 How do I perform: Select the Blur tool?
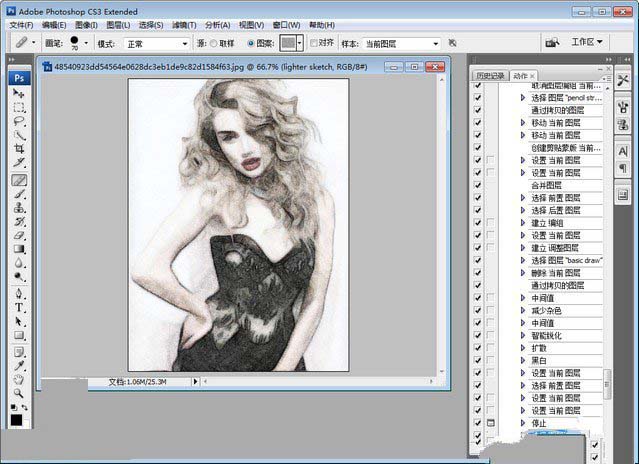pyautogui.click(x=19, y=263)
